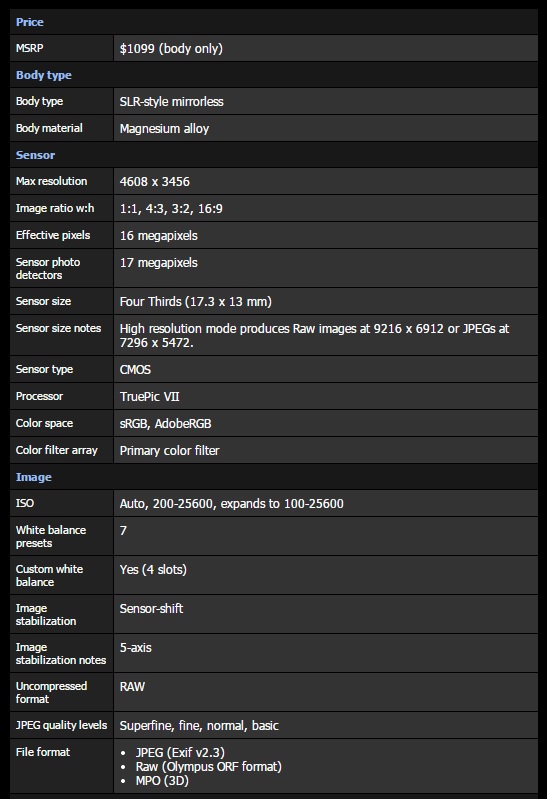Viewport: 547px width, 799px height.
Task: Click the Custom white balance label
Action: [49, 575]
